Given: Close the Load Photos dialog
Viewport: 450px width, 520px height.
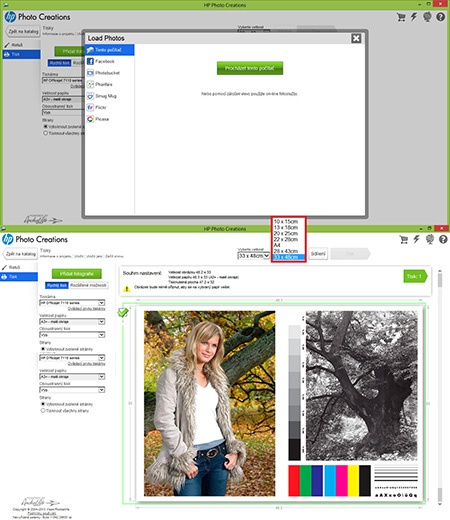Looking at the screenshot, I should (x=356, y=38).
